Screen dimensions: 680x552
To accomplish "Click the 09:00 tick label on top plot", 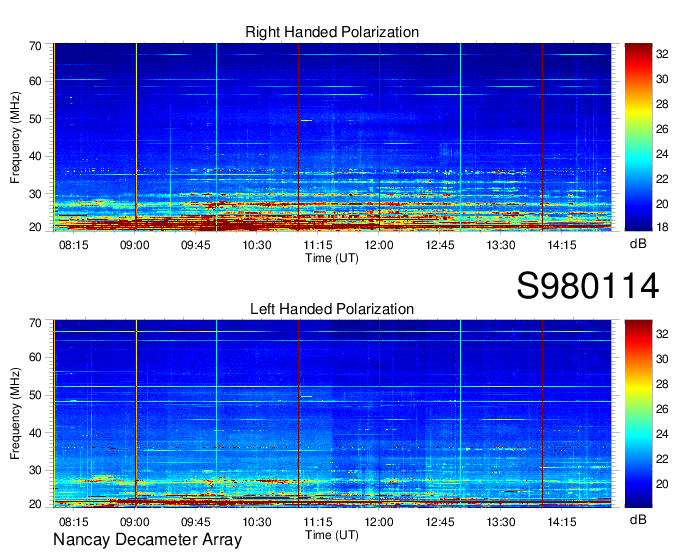I will pos(134,245).
